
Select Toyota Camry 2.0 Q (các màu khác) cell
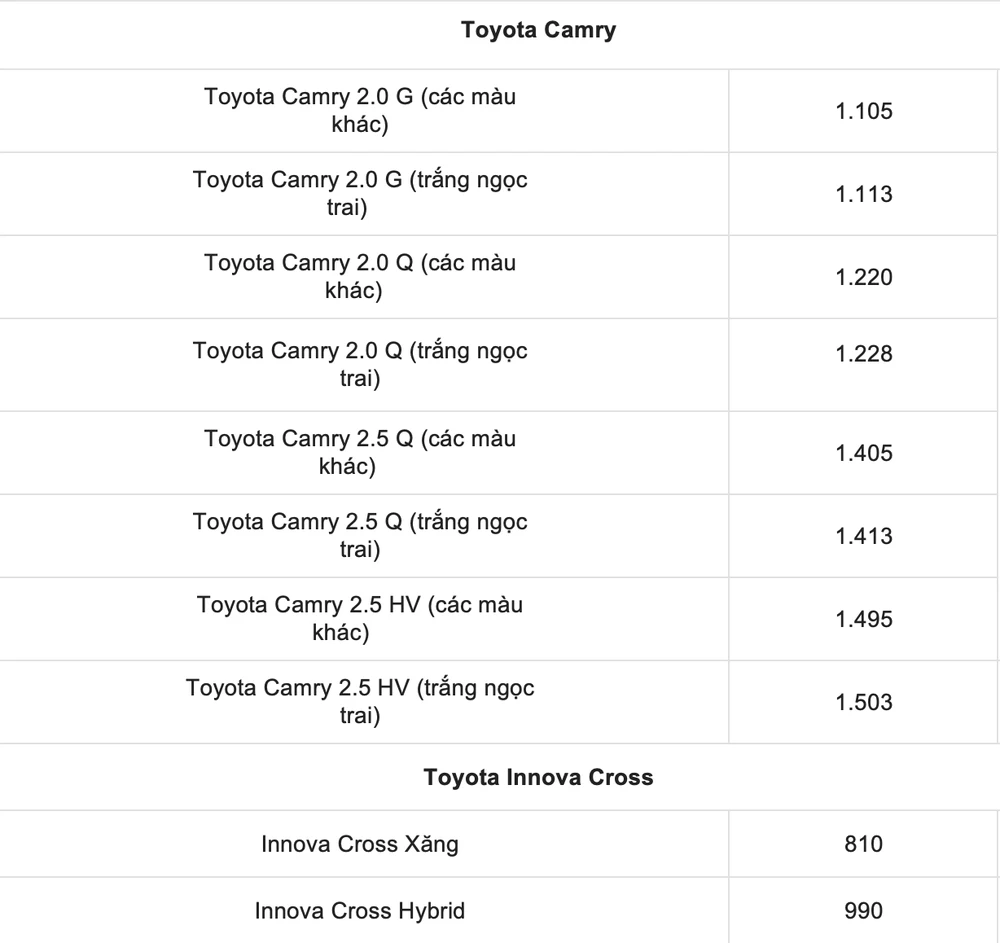pos(360,277)
